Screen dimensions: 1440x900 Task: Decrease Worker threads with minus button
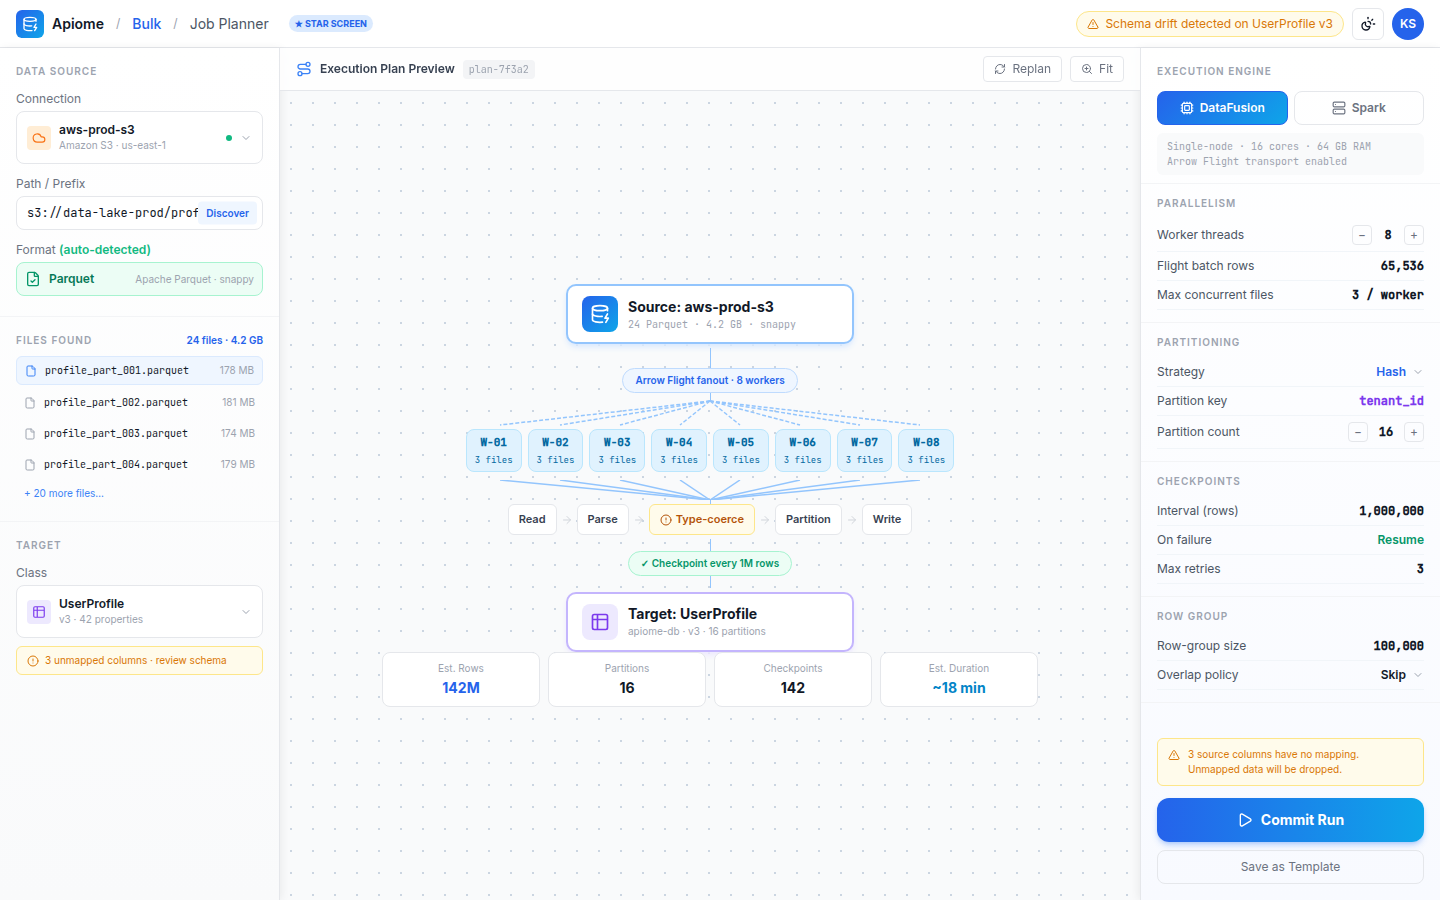(x=1362, y=235)
